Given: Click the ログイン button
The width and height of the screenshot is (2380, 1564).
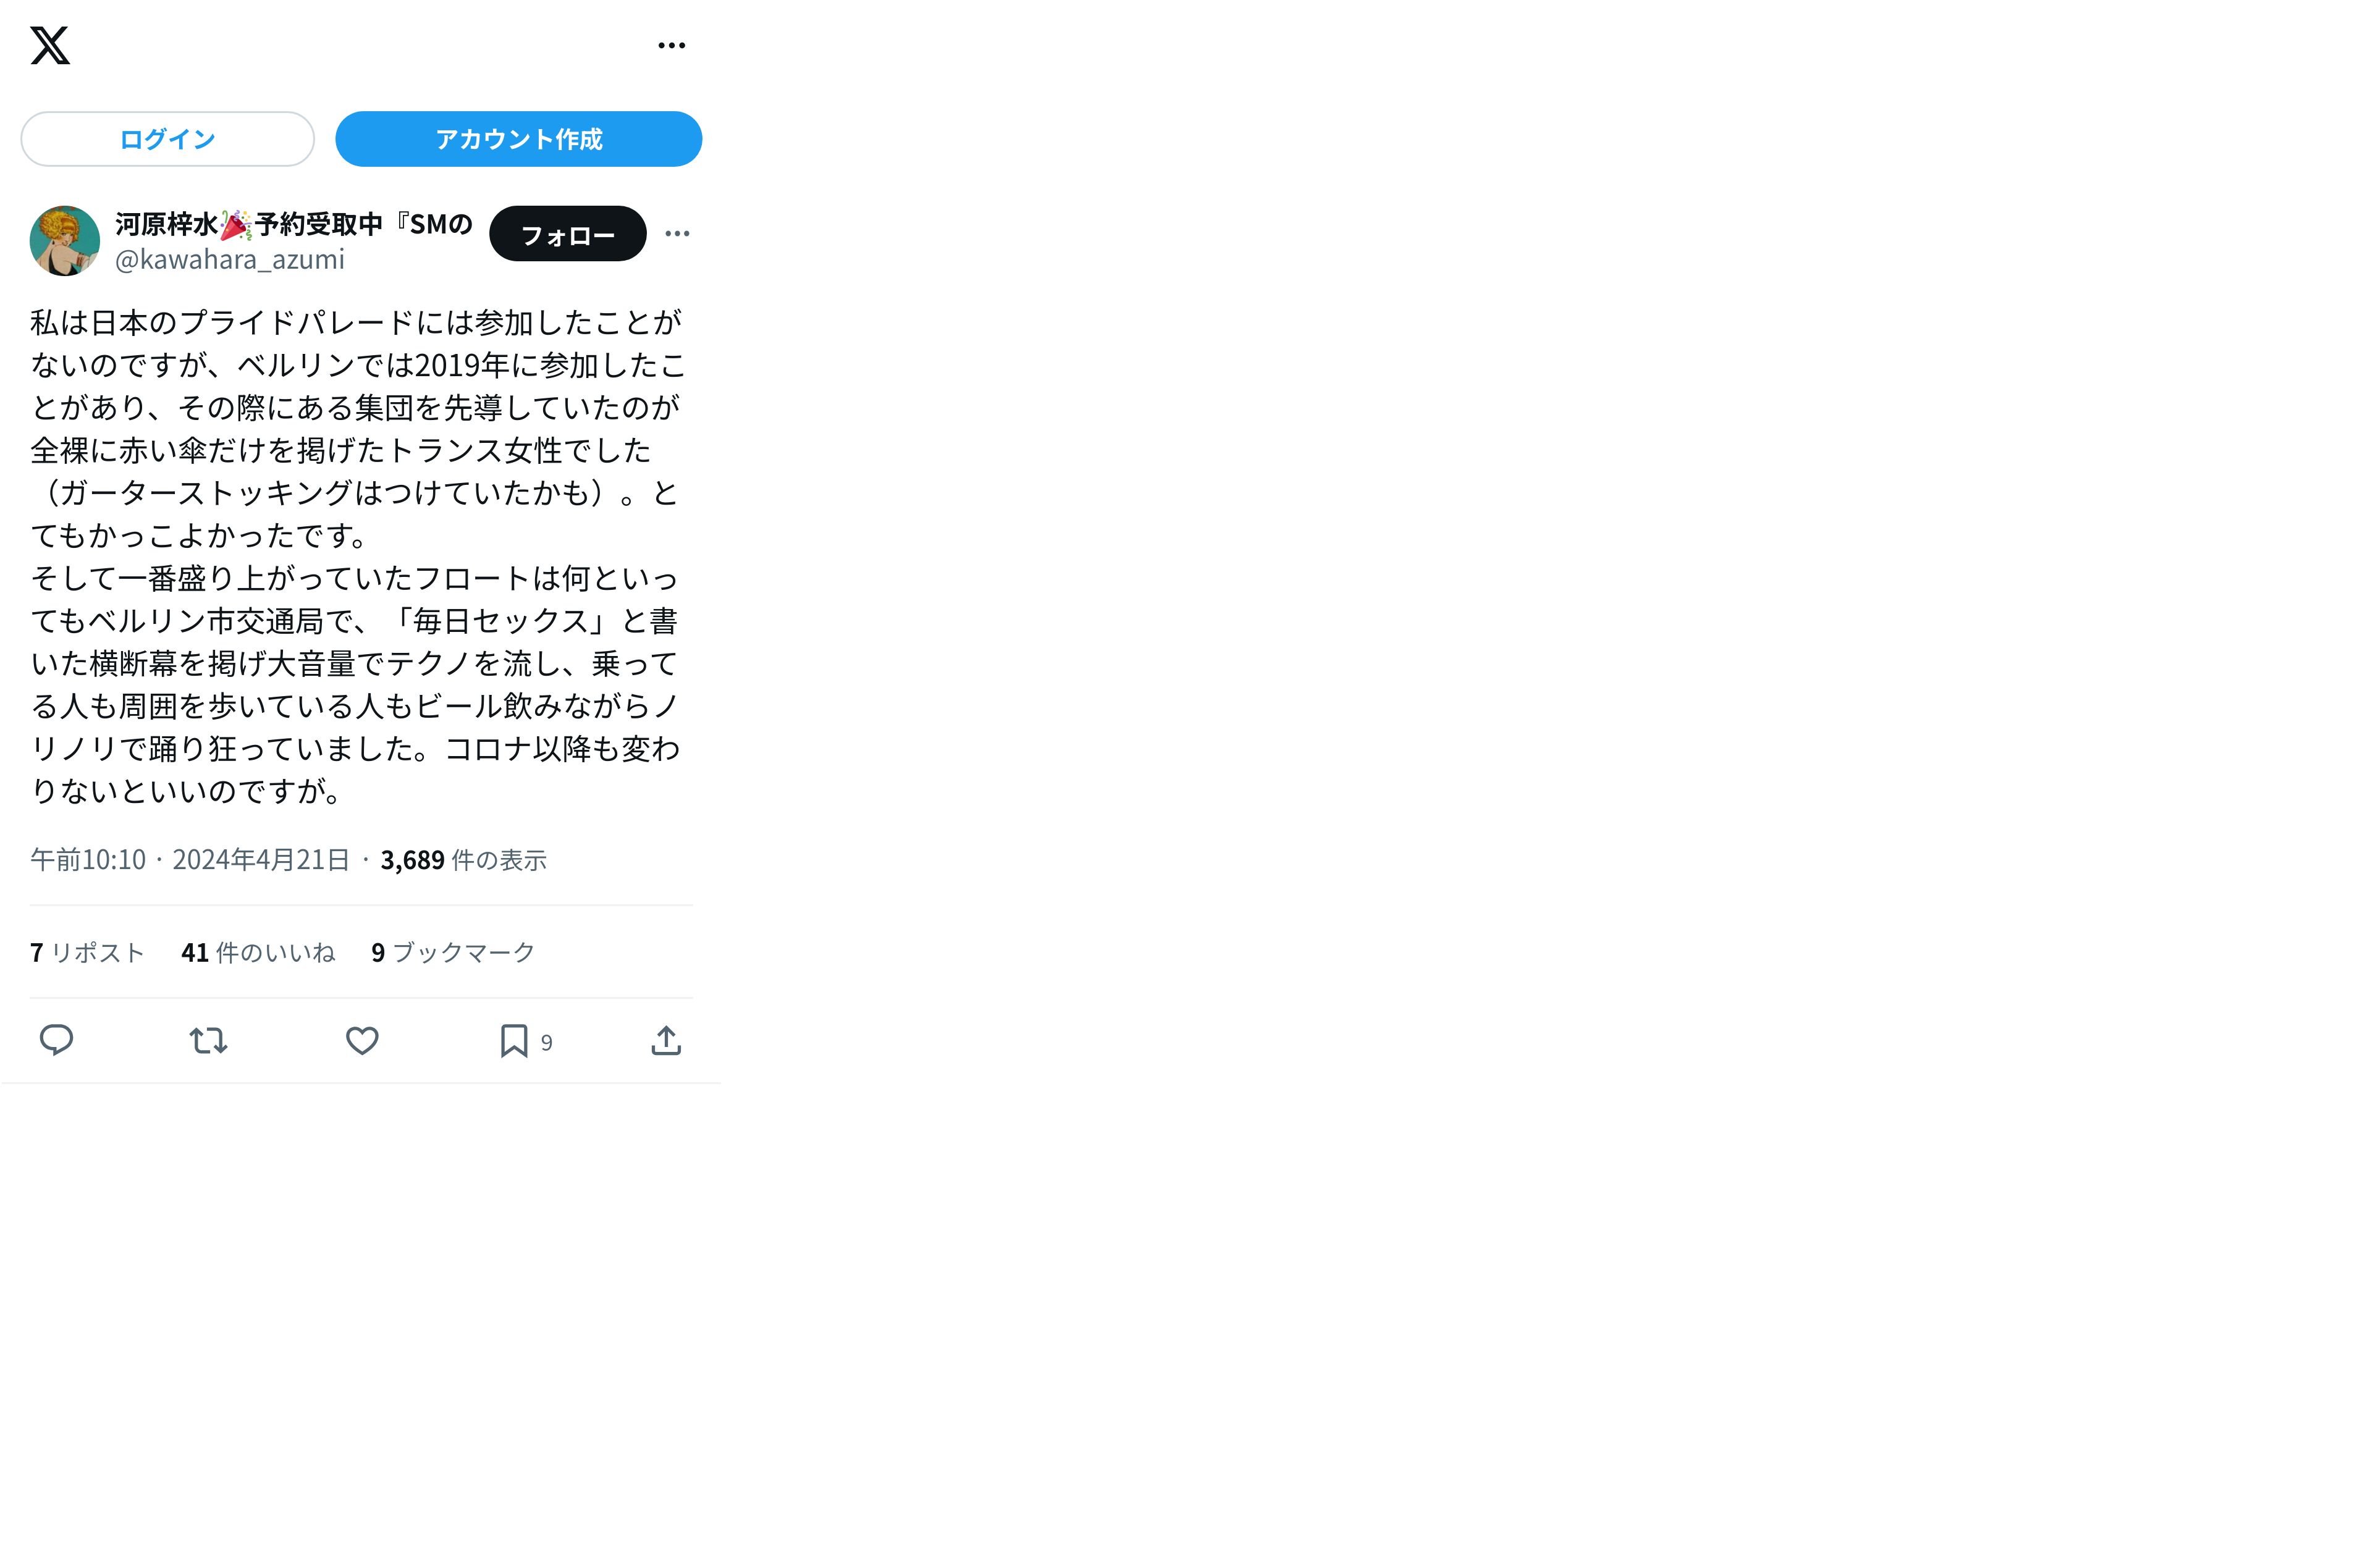Looking at the screenshot, I should coord(168,139).
